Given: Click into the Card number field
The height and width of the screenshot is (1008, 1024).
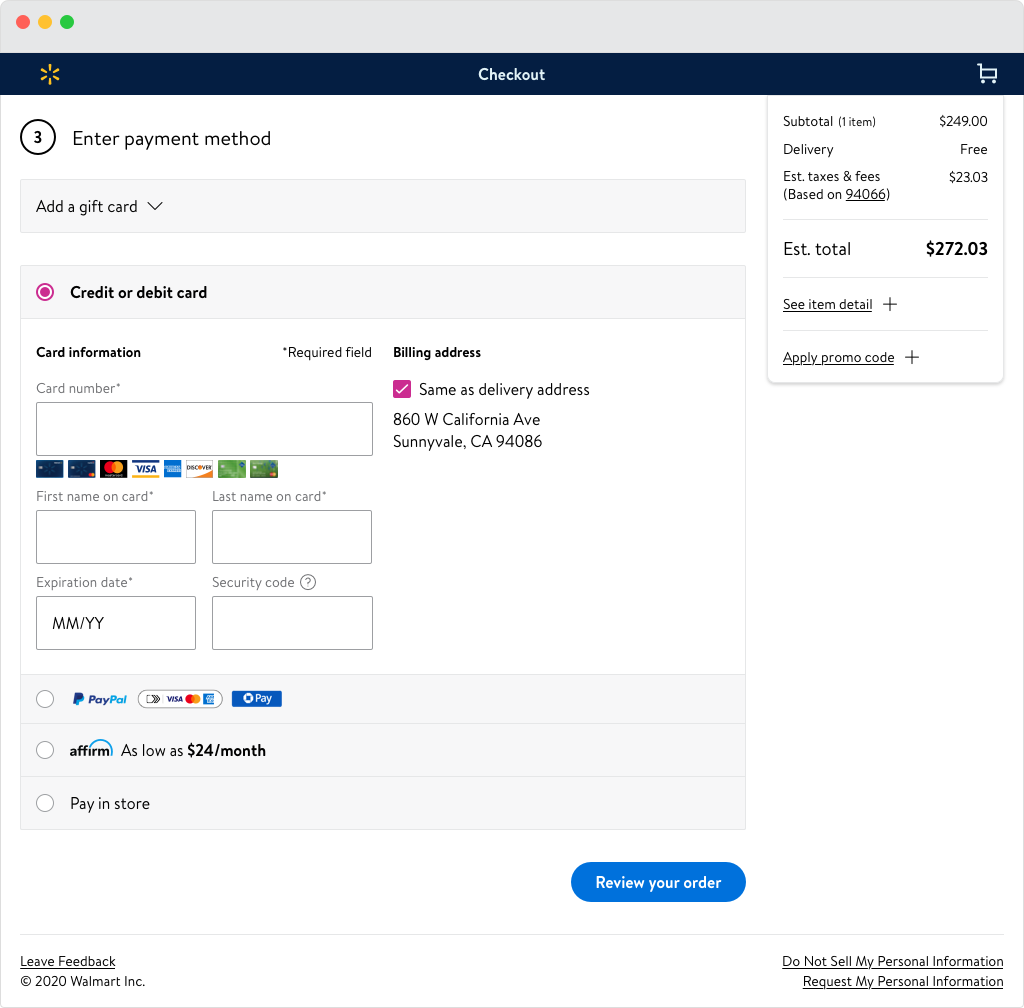Looking at the screenshot, I should (204, 429).
